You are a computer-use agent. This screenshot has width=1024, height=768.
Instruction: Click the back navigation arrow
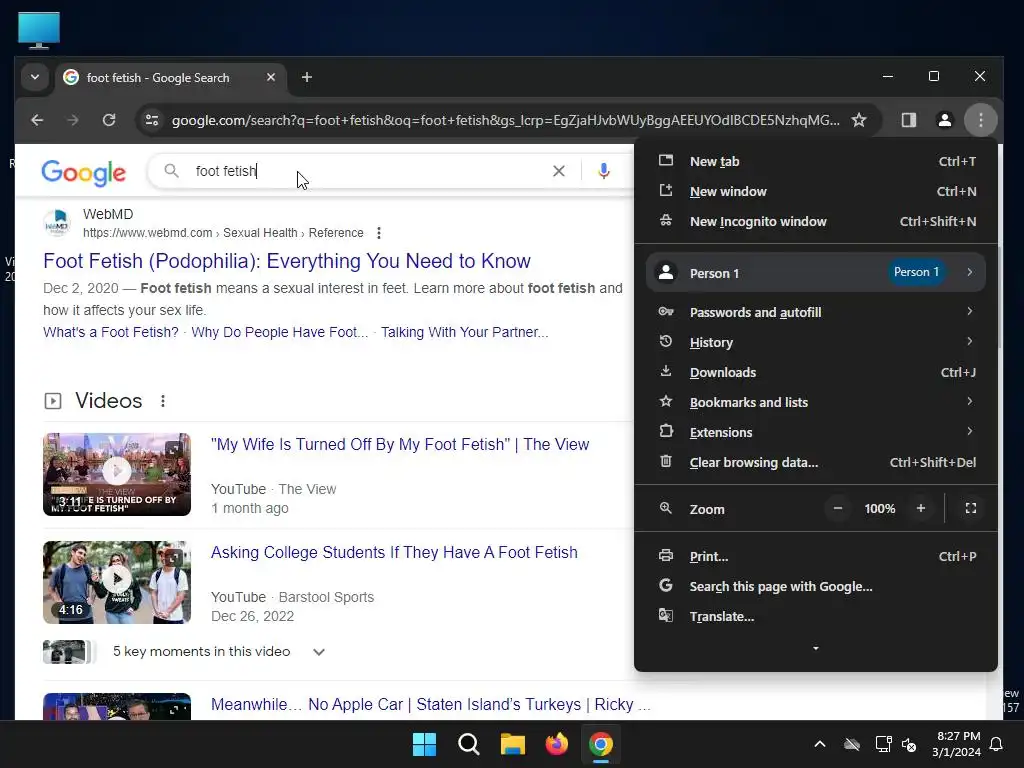coord(37,120)
